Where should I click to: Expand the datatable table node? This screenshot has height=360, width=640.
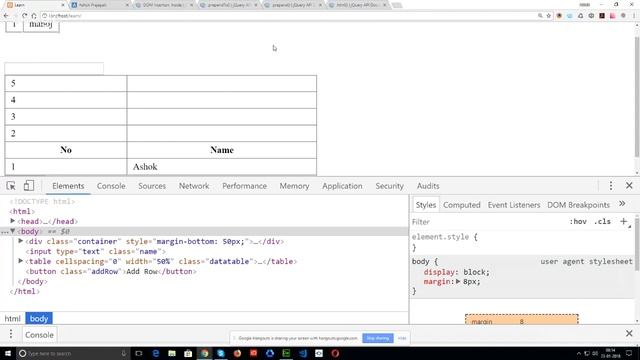(20, 261)
